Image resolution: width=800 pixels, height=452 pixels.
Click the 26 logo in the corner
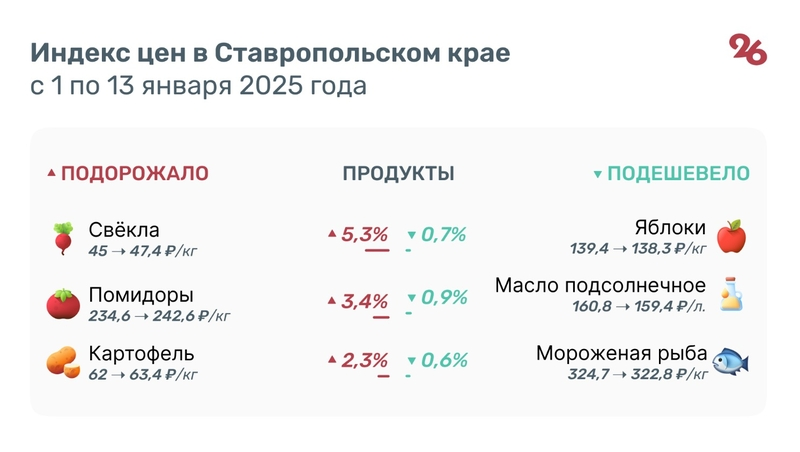[748, 49]
